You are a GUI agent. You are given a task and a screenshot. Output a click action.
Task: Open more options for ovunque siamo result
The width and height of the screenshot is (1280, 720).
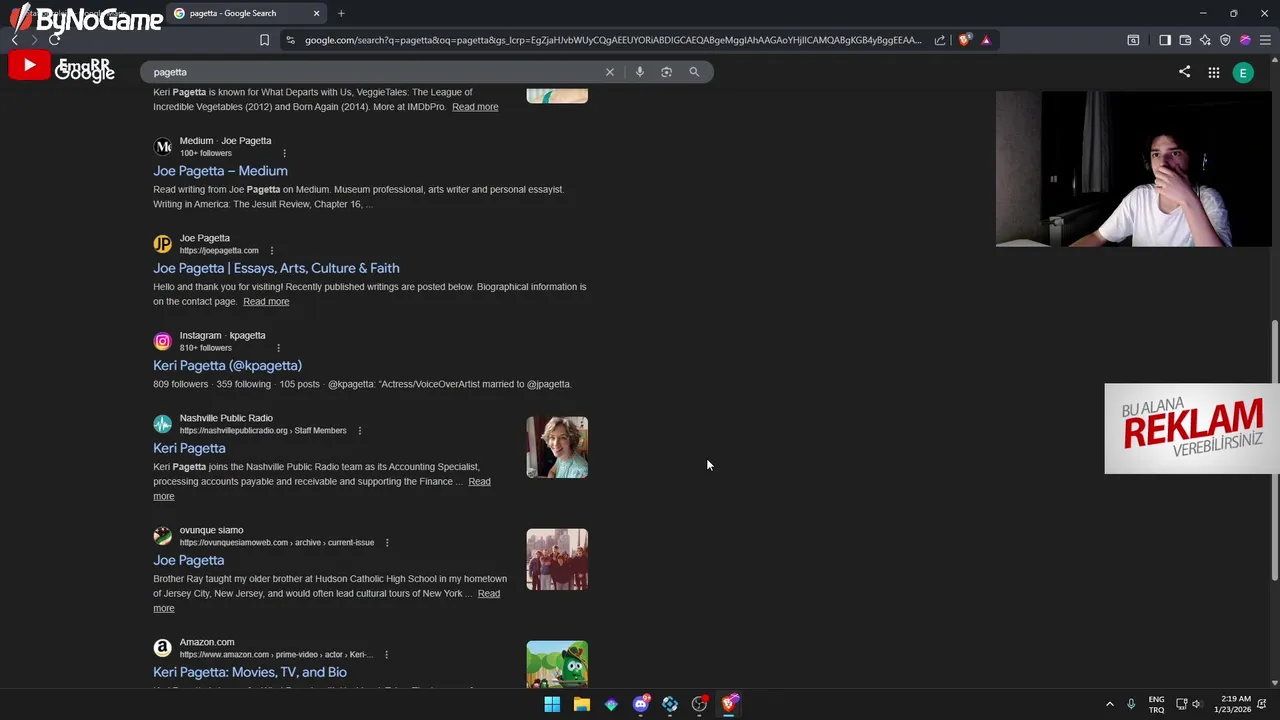pos(387,543)
